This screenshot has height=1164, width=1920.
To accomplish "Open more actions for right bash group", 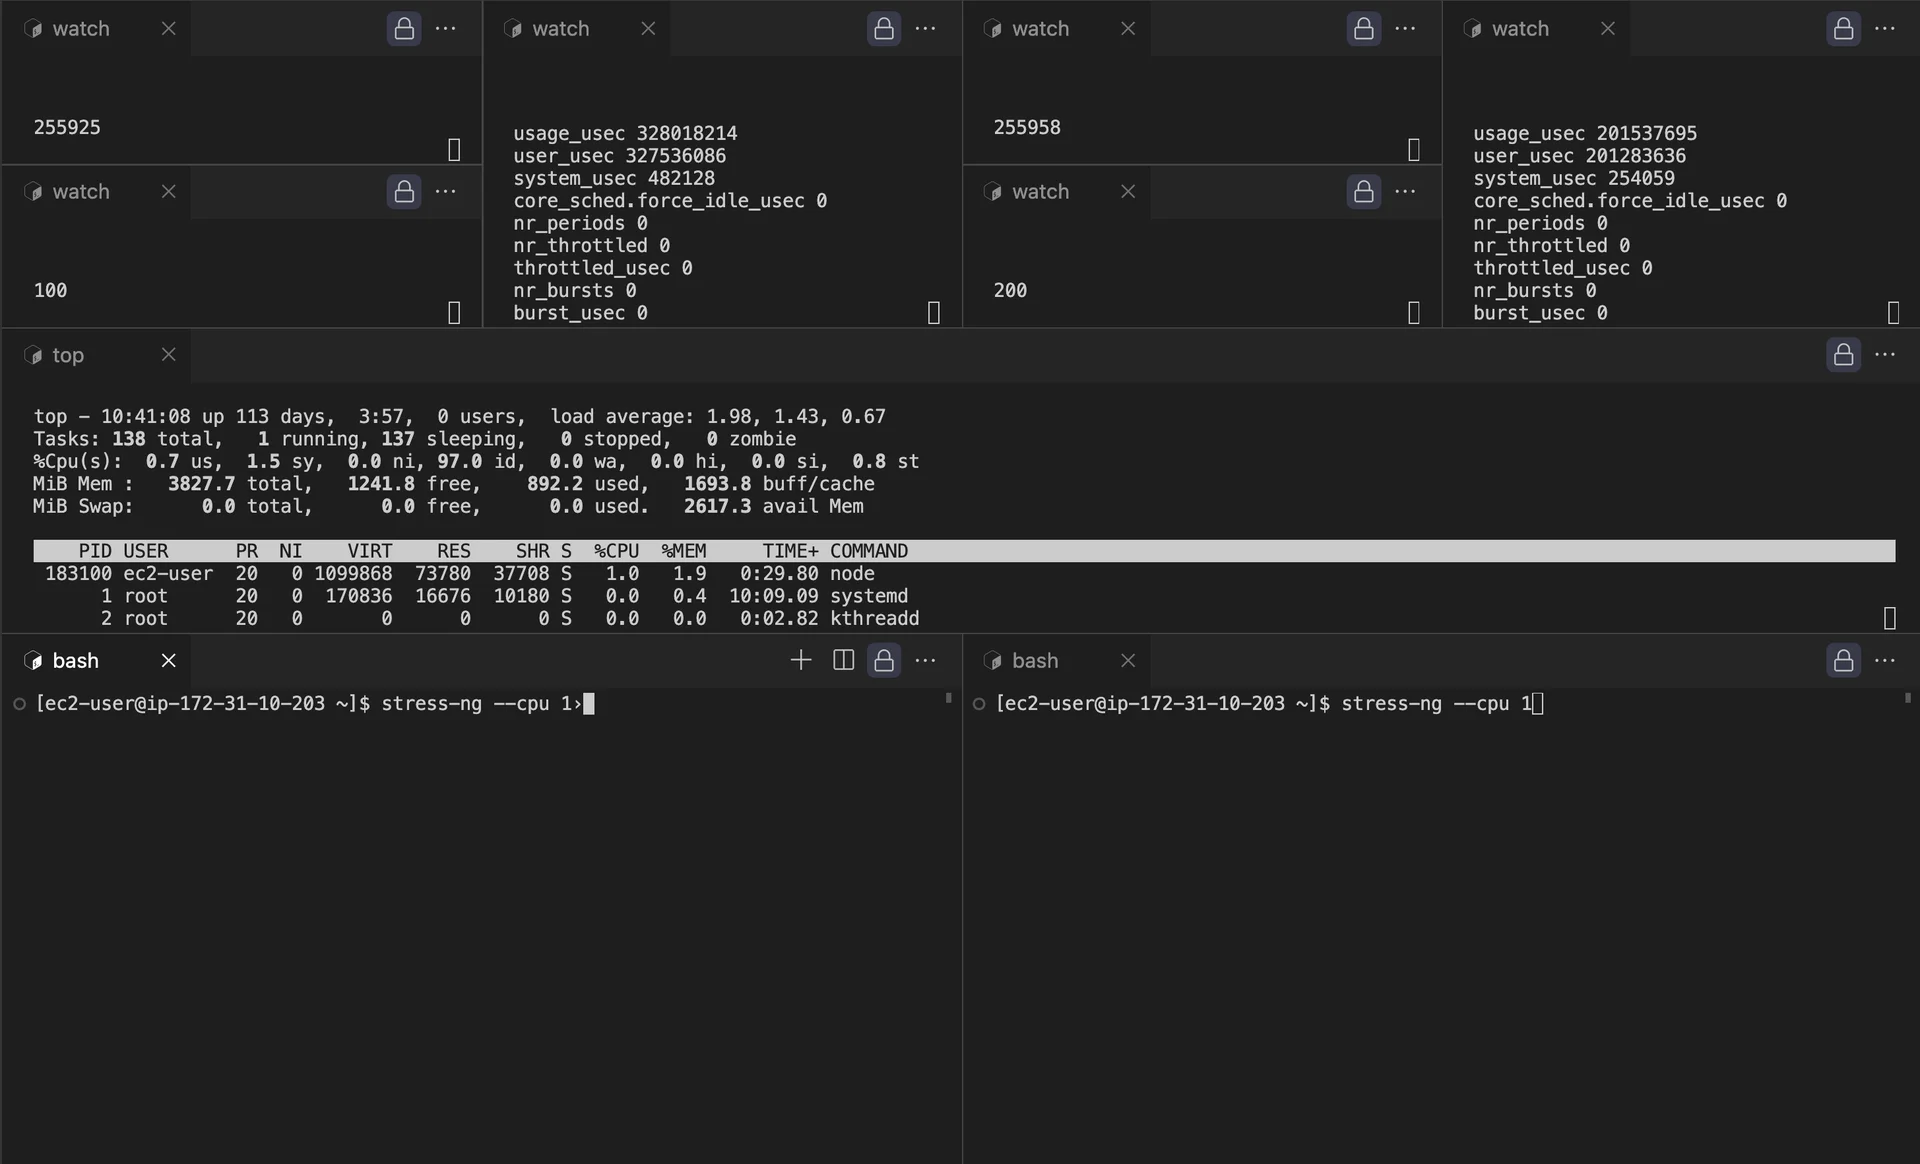I will (x=1885, y=660).
